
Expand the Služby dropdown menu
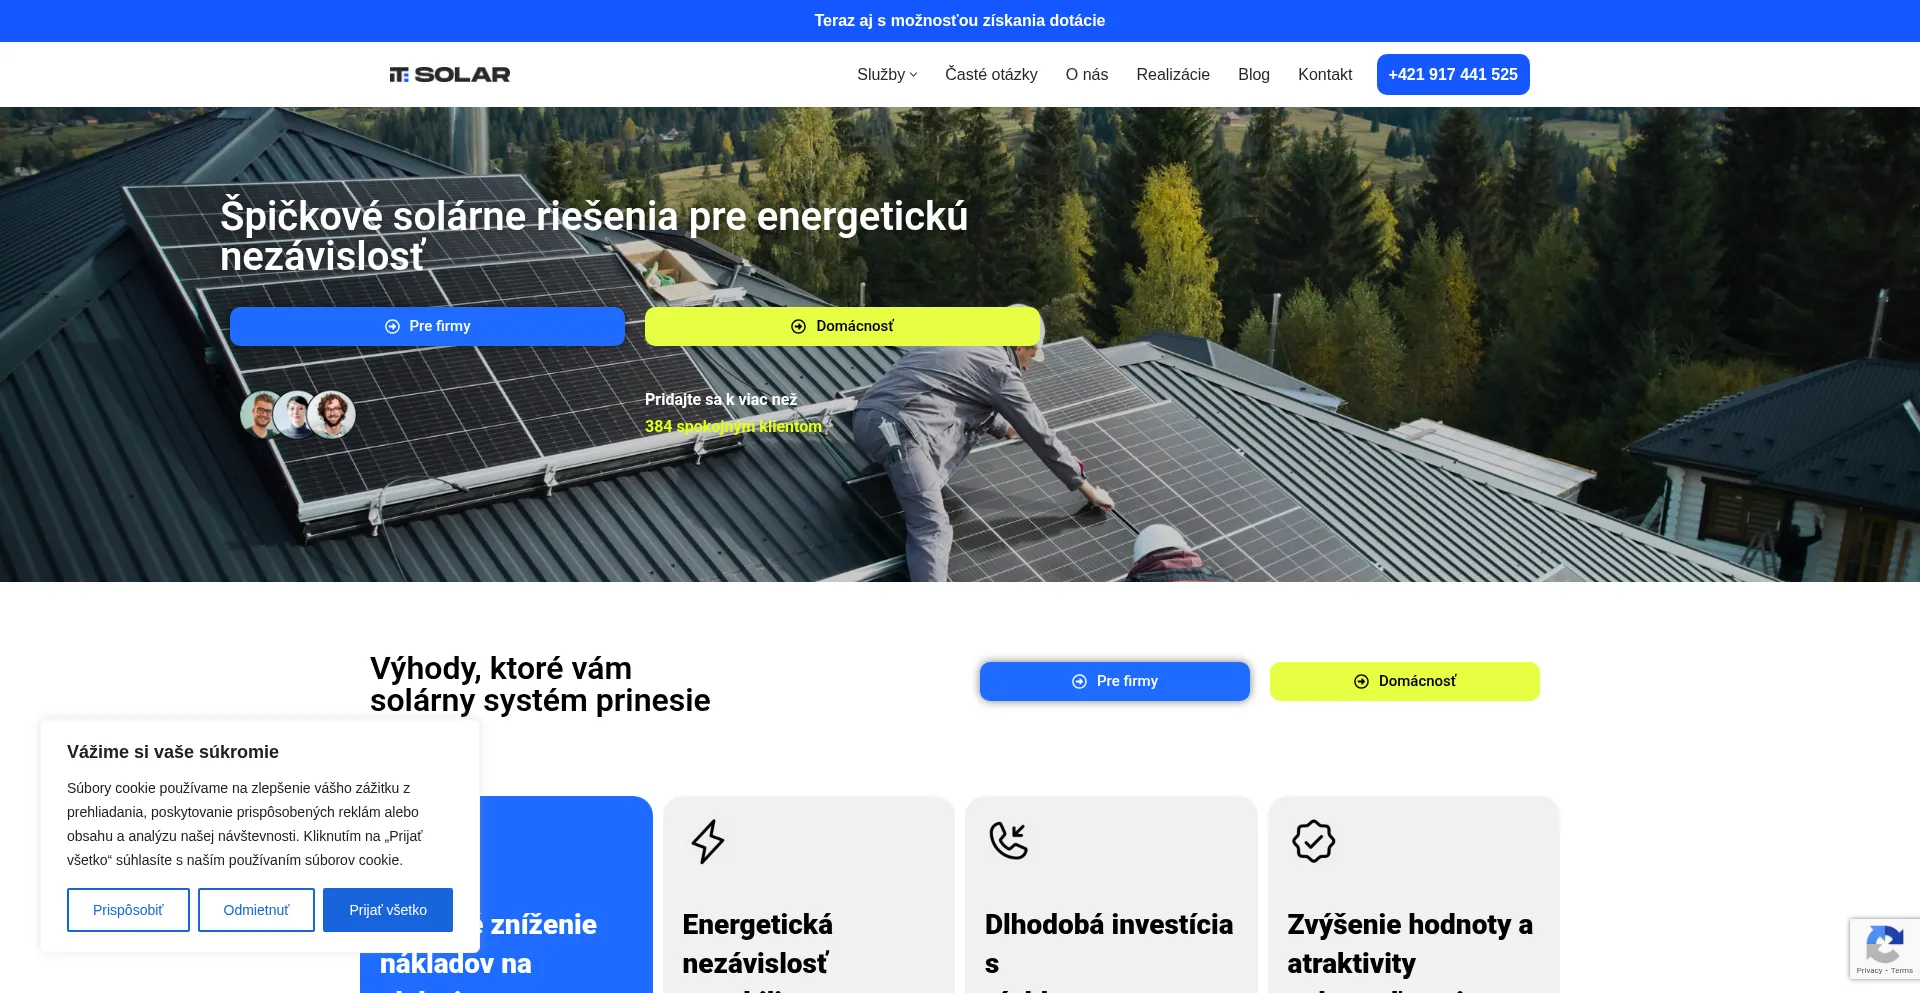tap(887, 74)
